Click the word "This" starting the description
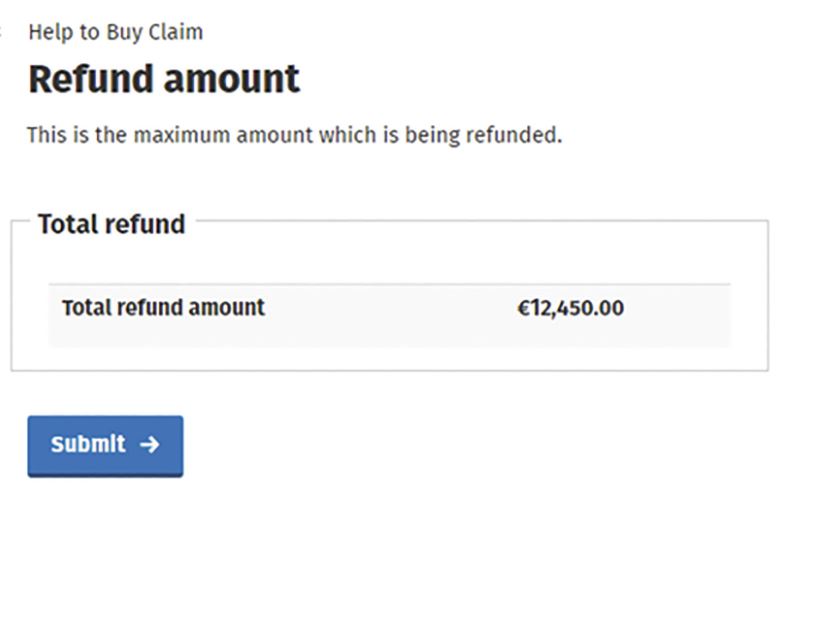 pyautogui.click(x=46, y=135)
